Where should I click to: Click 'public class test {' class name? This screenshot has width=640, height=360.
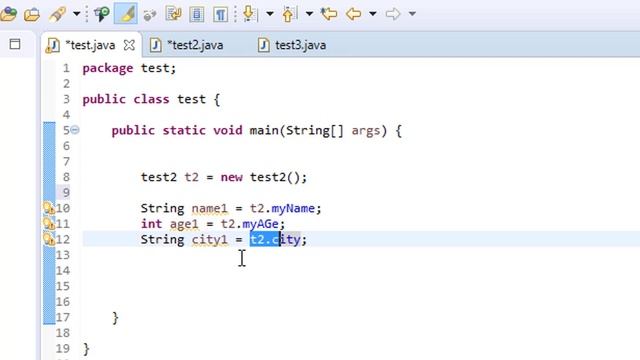(191, 99)
